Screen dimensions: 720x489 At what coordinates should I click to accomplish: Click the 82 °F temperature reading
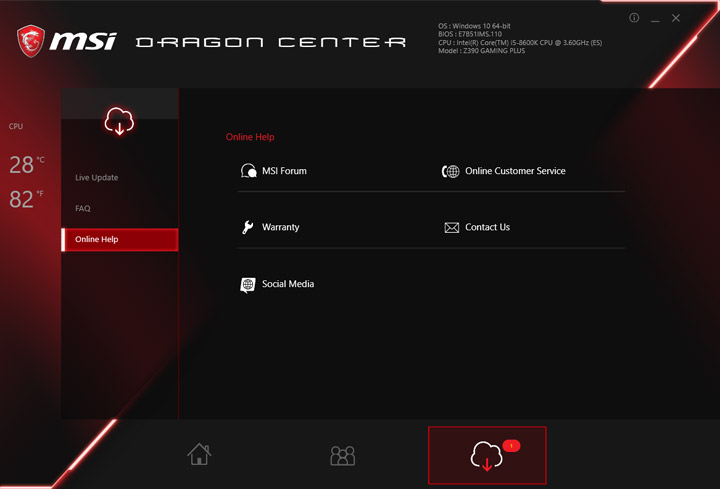26,199
